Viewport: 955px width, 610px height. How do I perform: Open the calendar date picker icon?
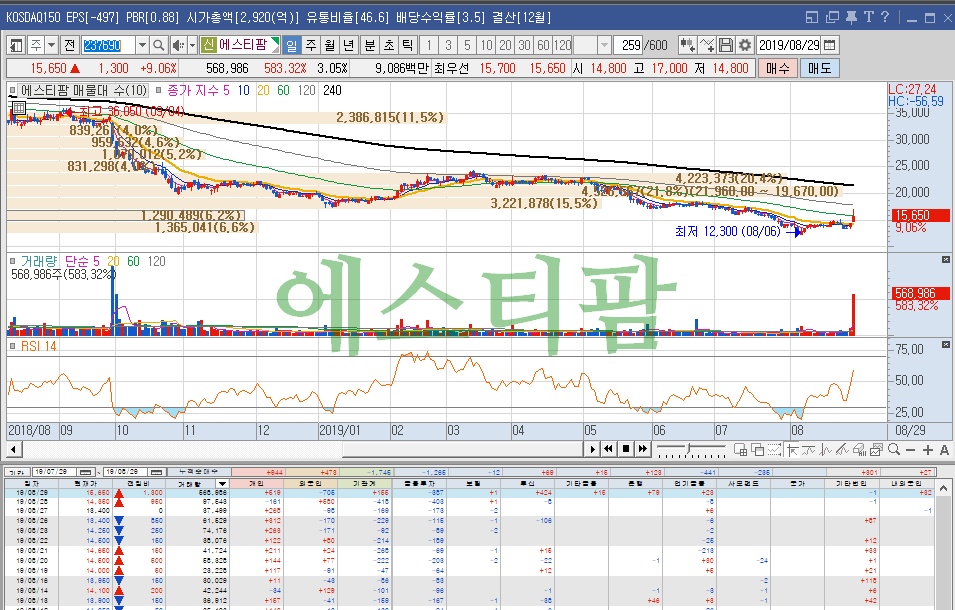point(829,45)
